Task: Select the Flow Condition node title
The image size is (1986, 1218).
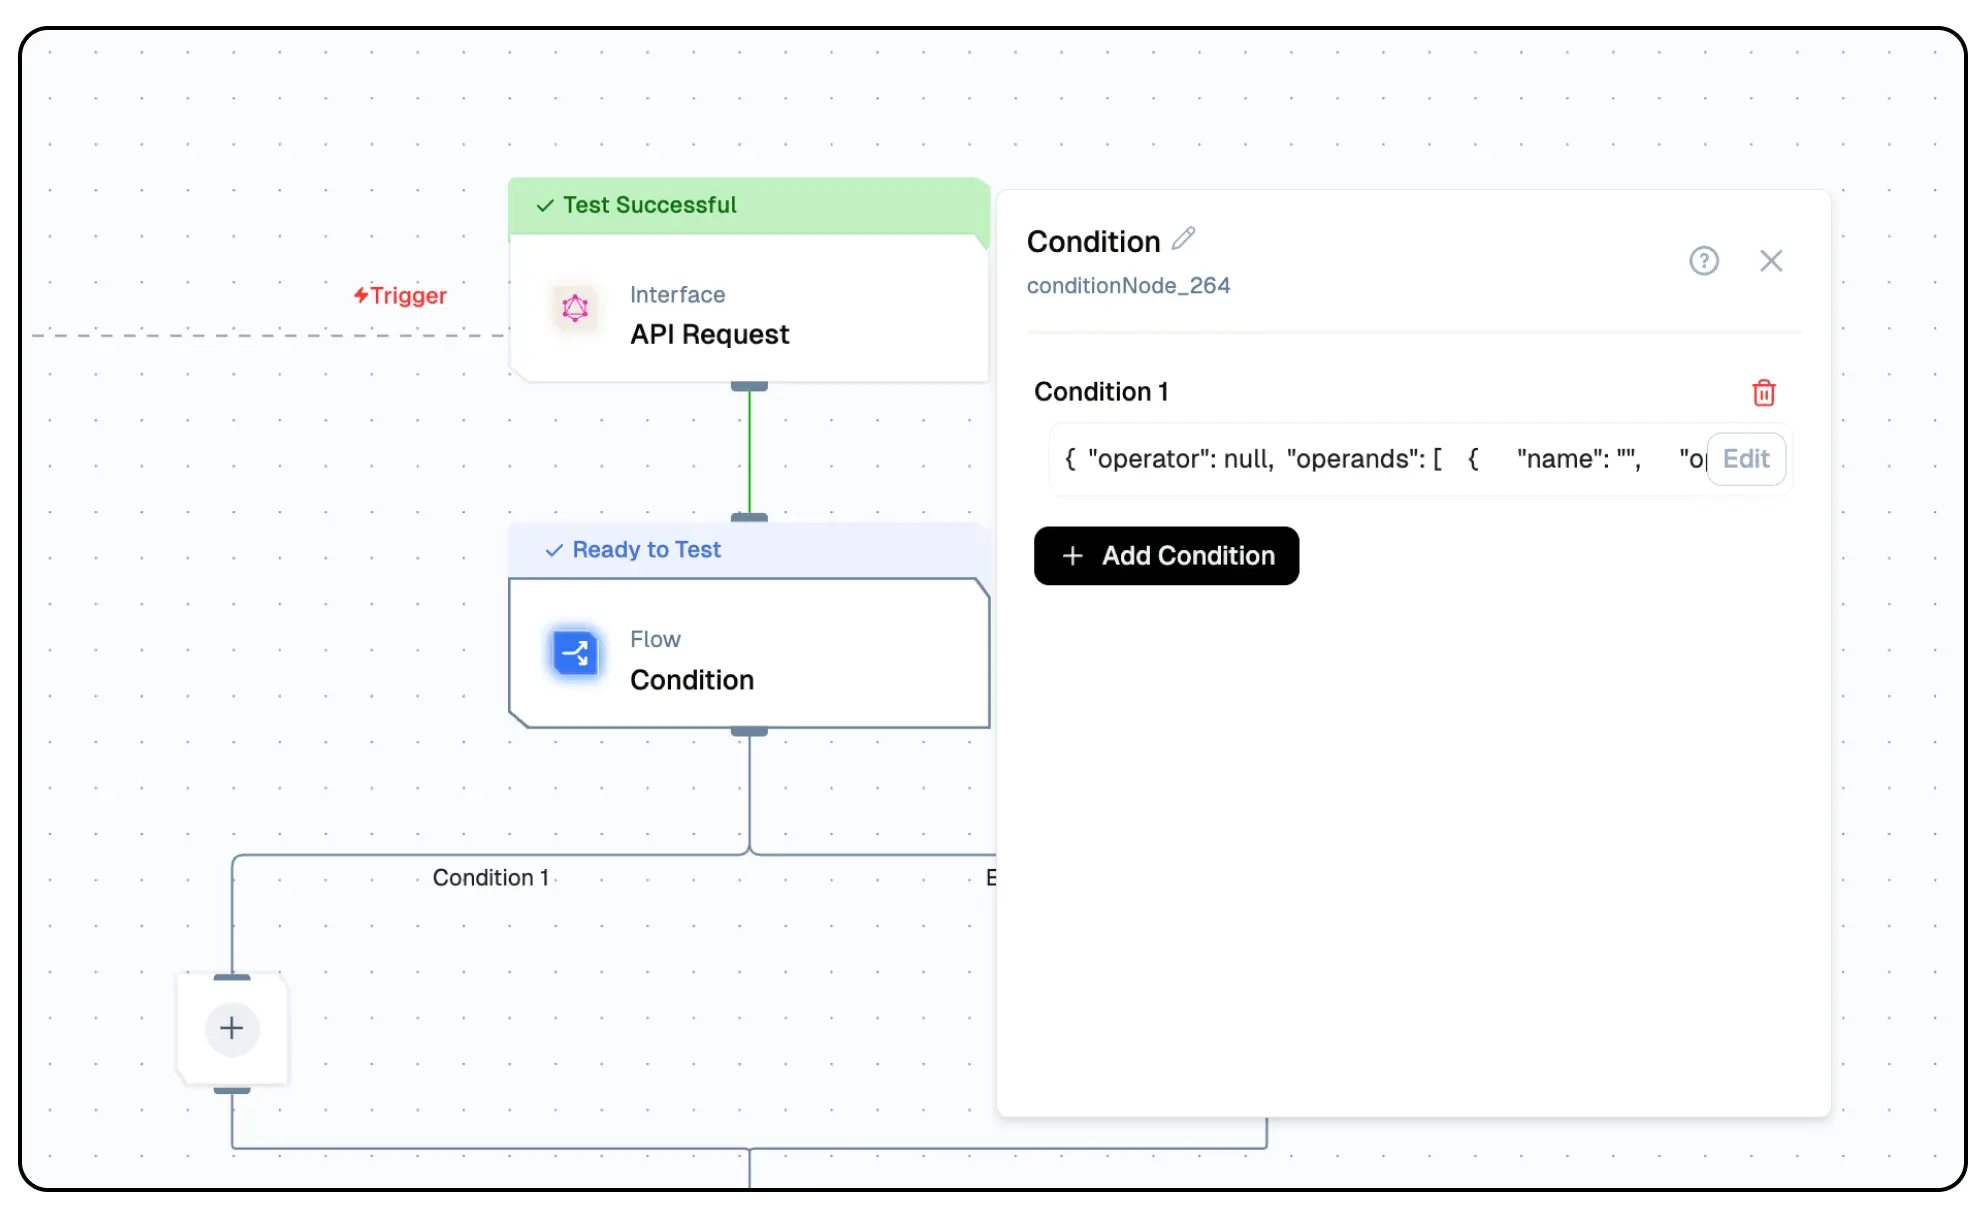Action: point(692,680)
